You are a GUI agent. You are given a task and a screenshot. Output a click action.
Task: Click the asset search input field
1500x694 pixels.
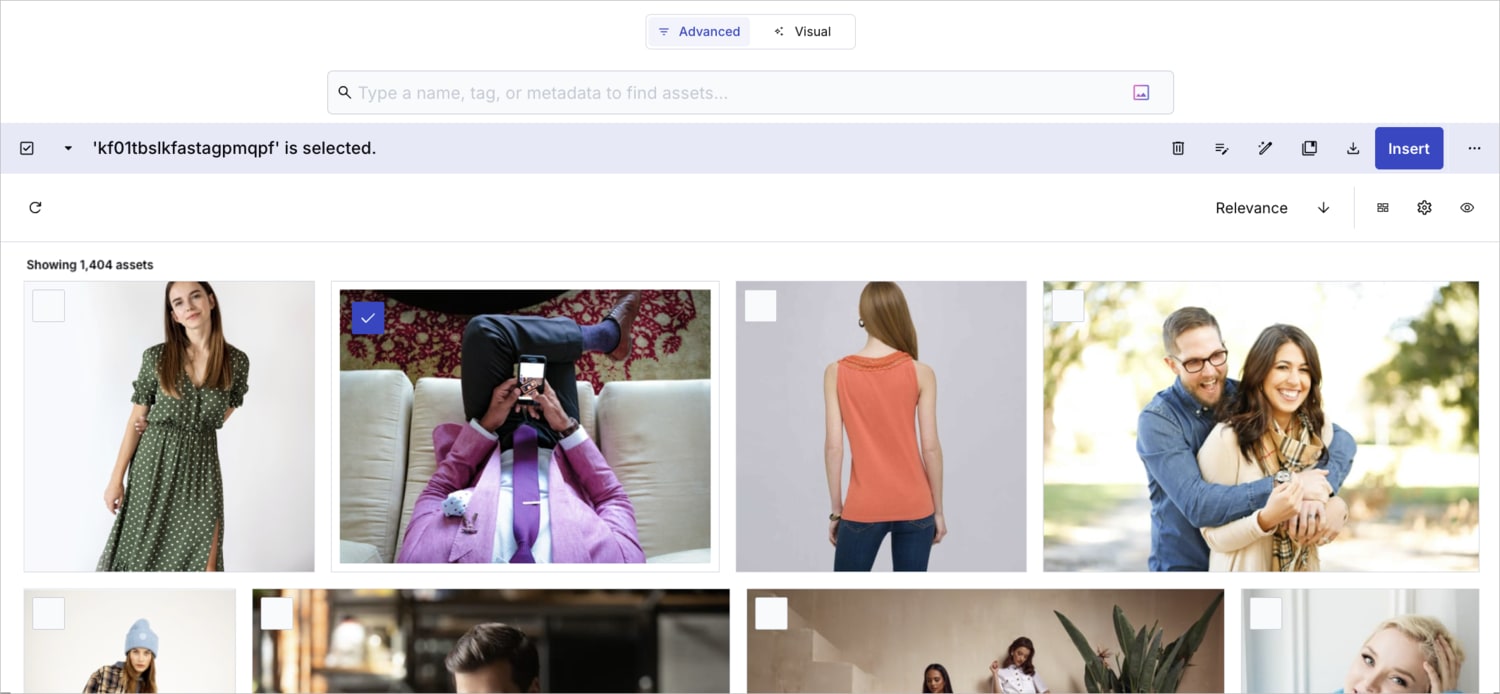750,93
